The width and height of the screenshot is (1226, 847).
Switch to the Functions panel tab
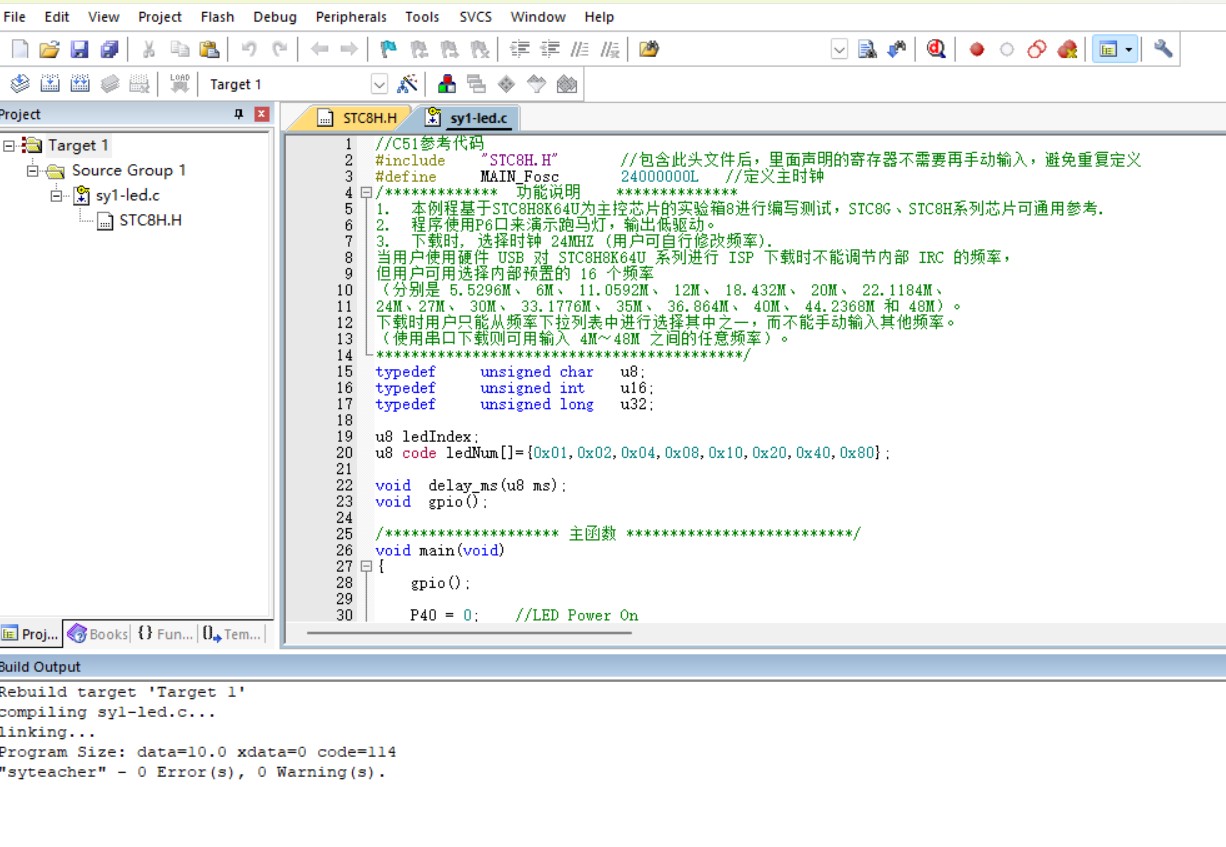165,634
